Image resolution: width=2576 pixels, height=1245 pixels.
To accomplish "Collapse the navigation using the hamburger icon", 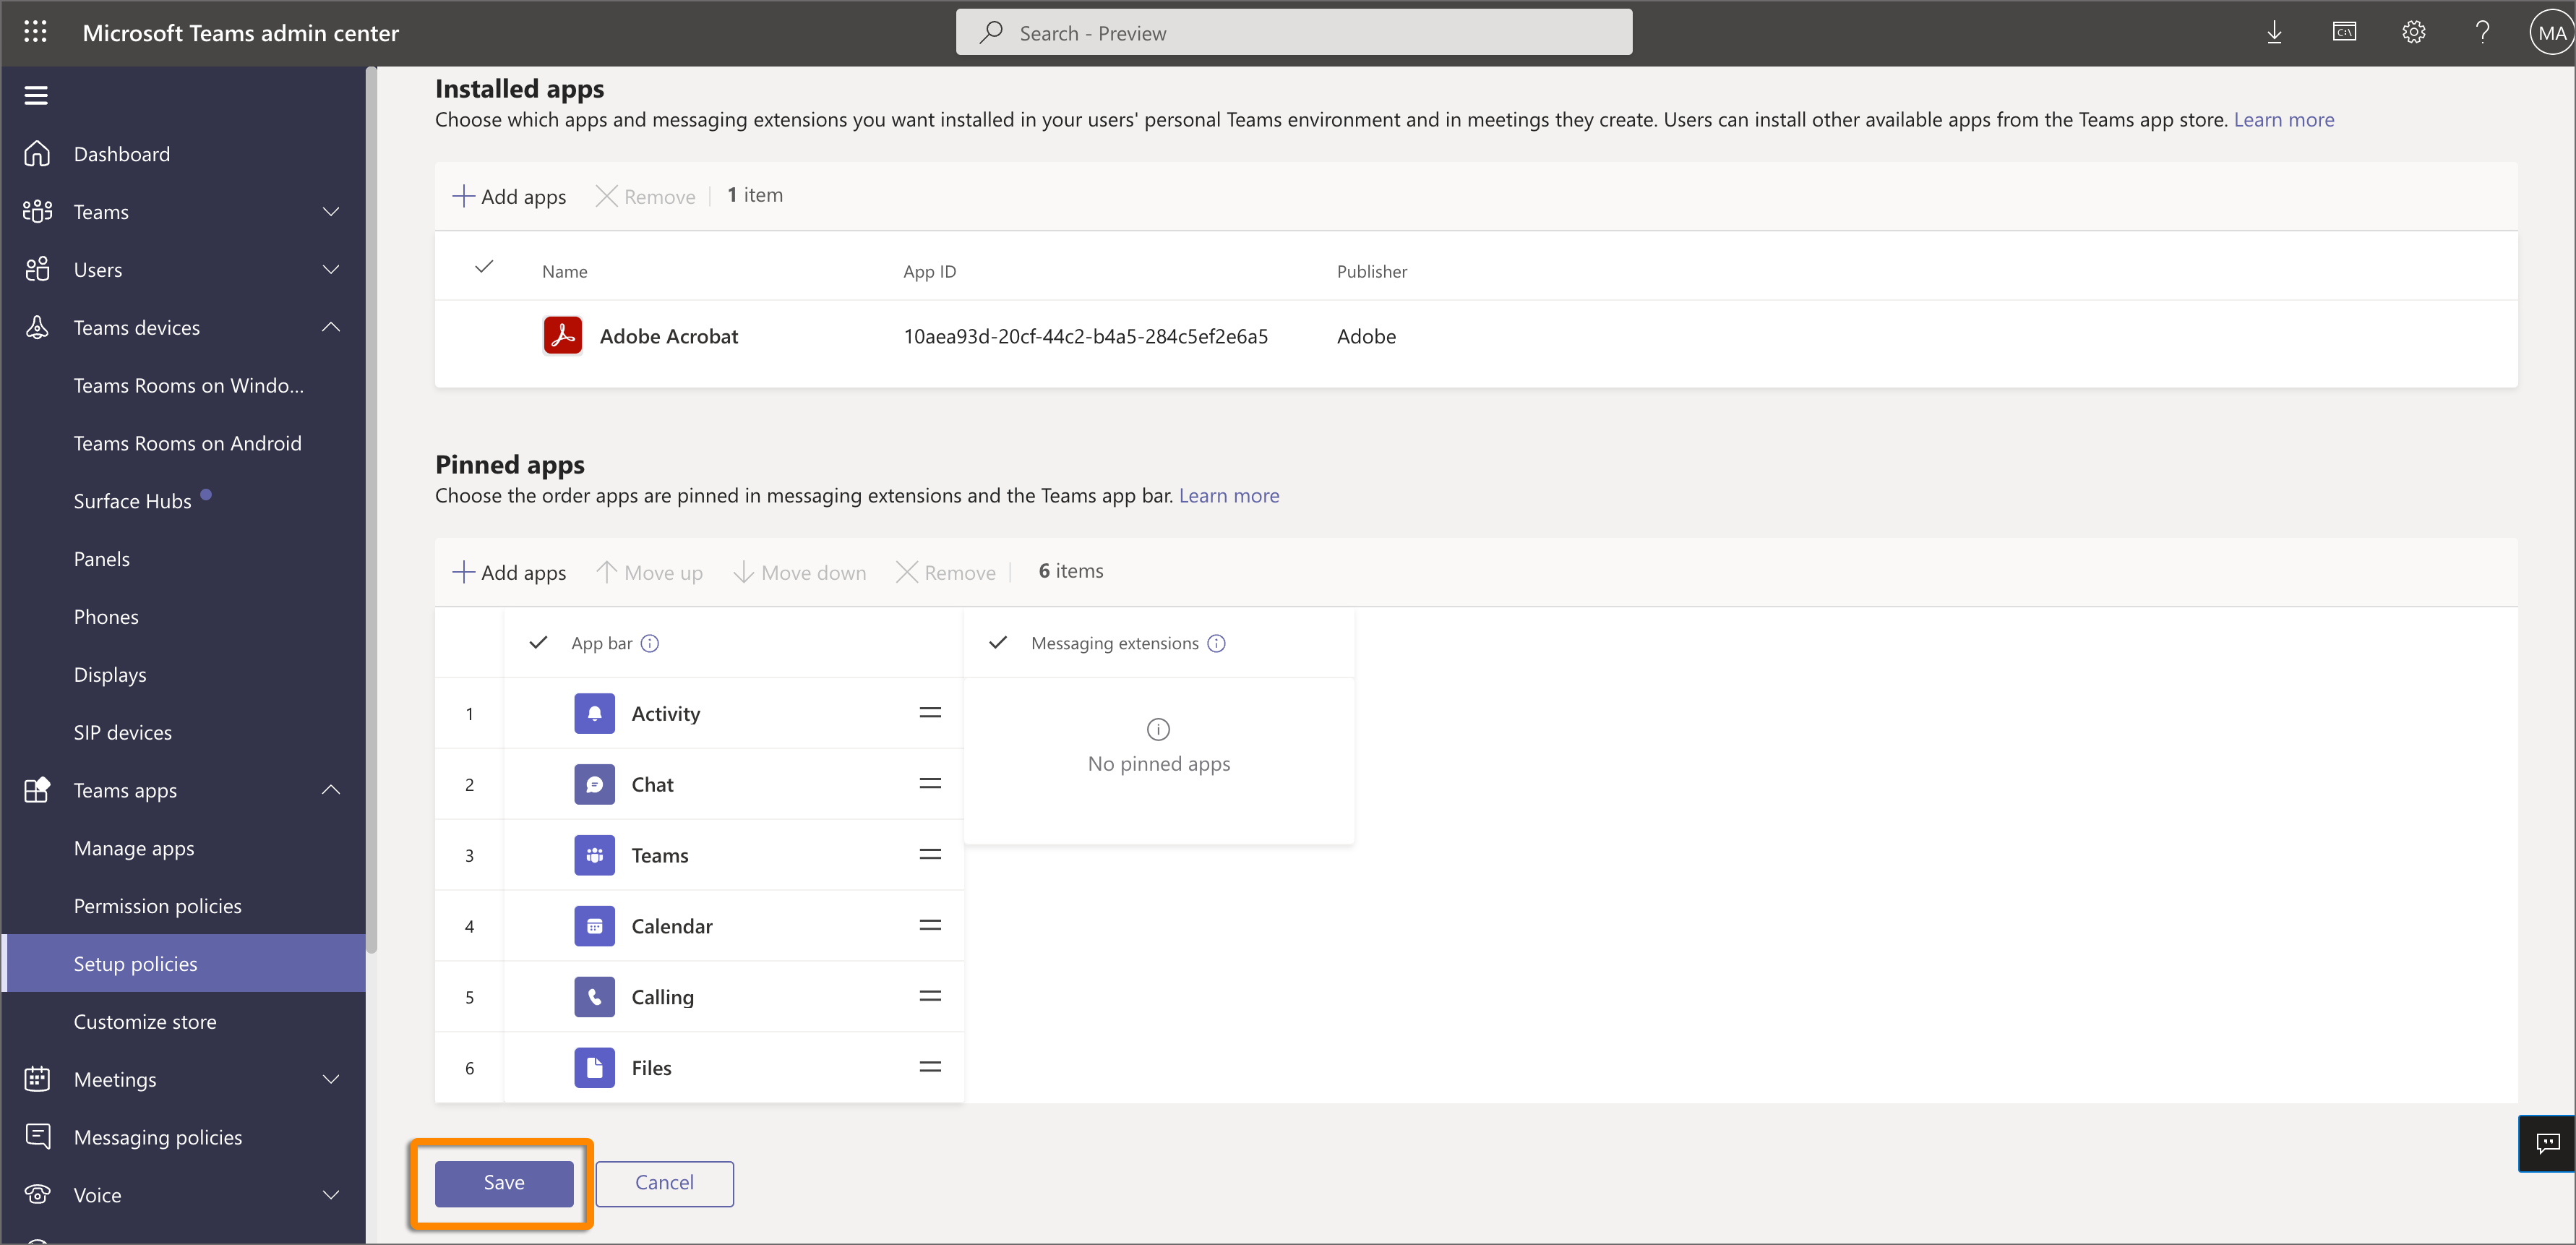I will click(x=37, y=93).
